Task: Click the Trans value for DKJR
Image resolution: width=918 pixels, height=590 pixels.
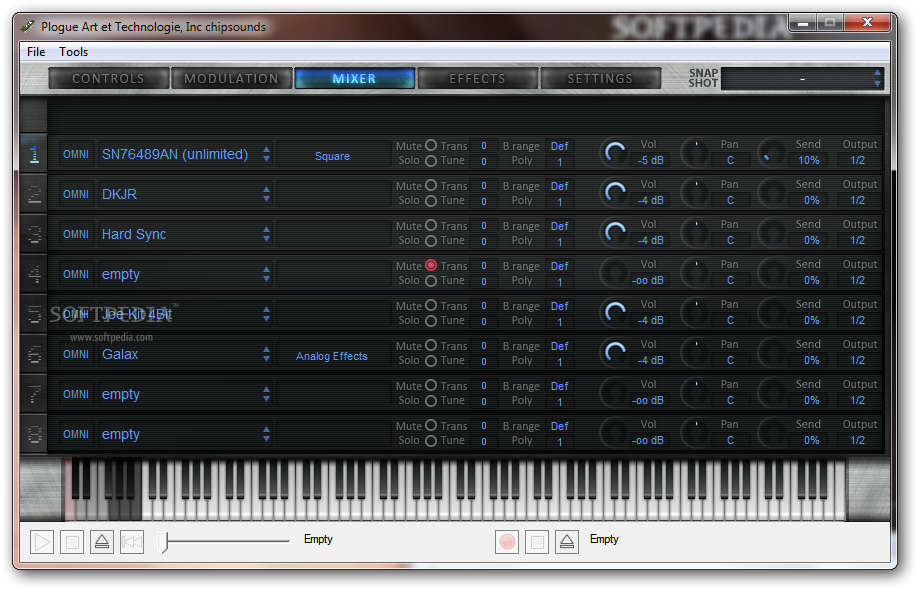Action: point(484,186)
